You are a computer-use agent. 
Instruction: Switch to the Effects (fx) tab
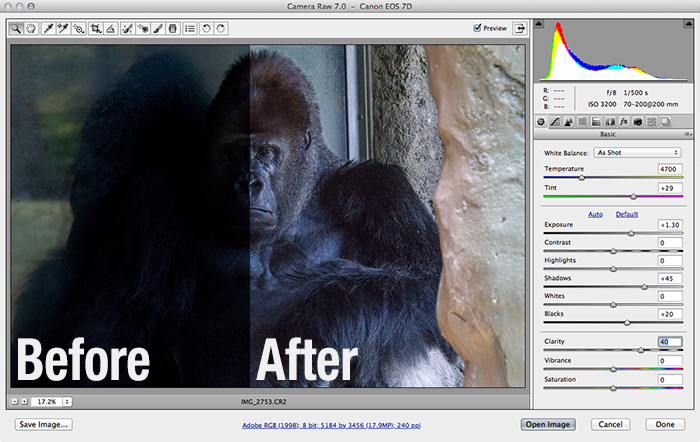[623, 121]
